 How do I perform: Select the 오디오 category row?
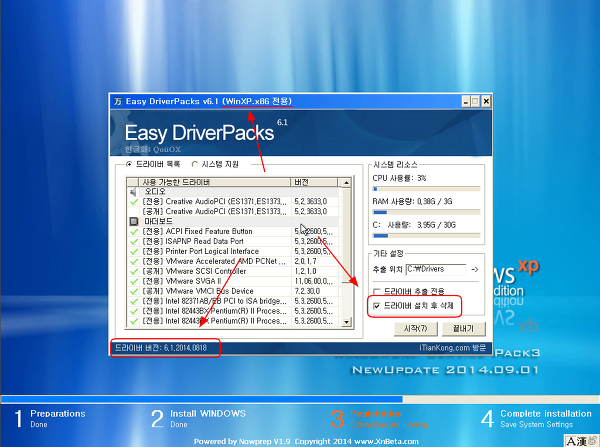point(233,191)
